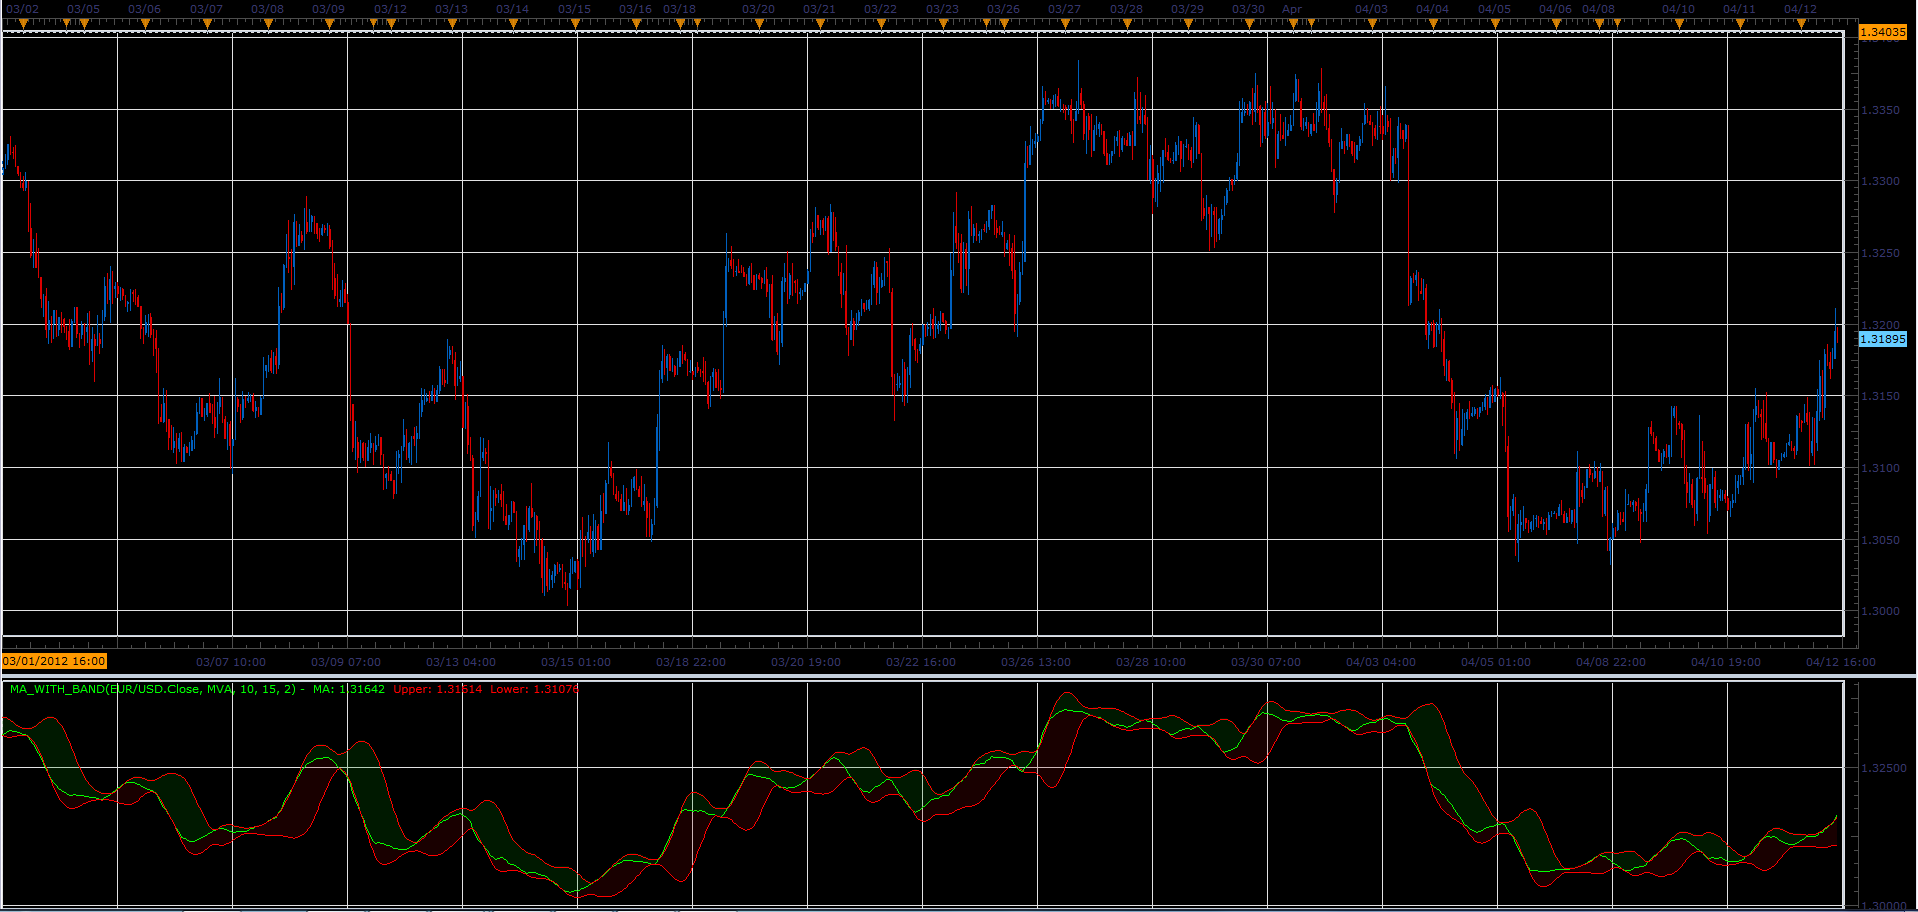This screenshot has height=912, width=1918.
Task: Select the day marker below the 03/08 label
Action: 268,24
